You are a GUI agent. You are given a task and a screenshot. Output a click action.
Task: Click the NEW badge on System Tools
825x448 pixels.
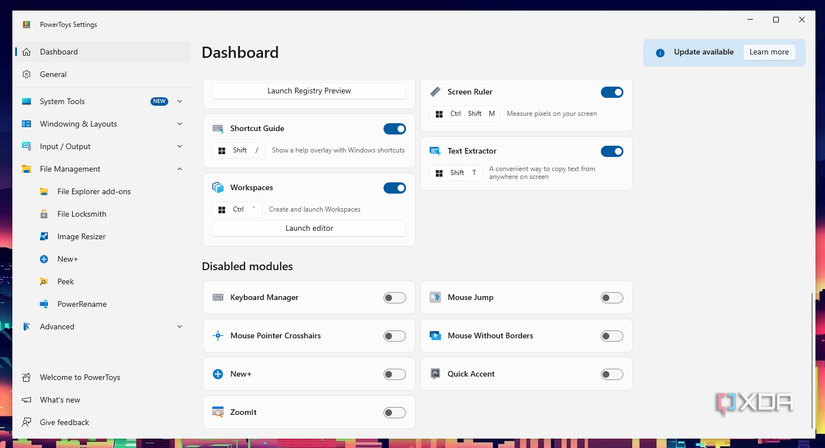coord(159,102)
